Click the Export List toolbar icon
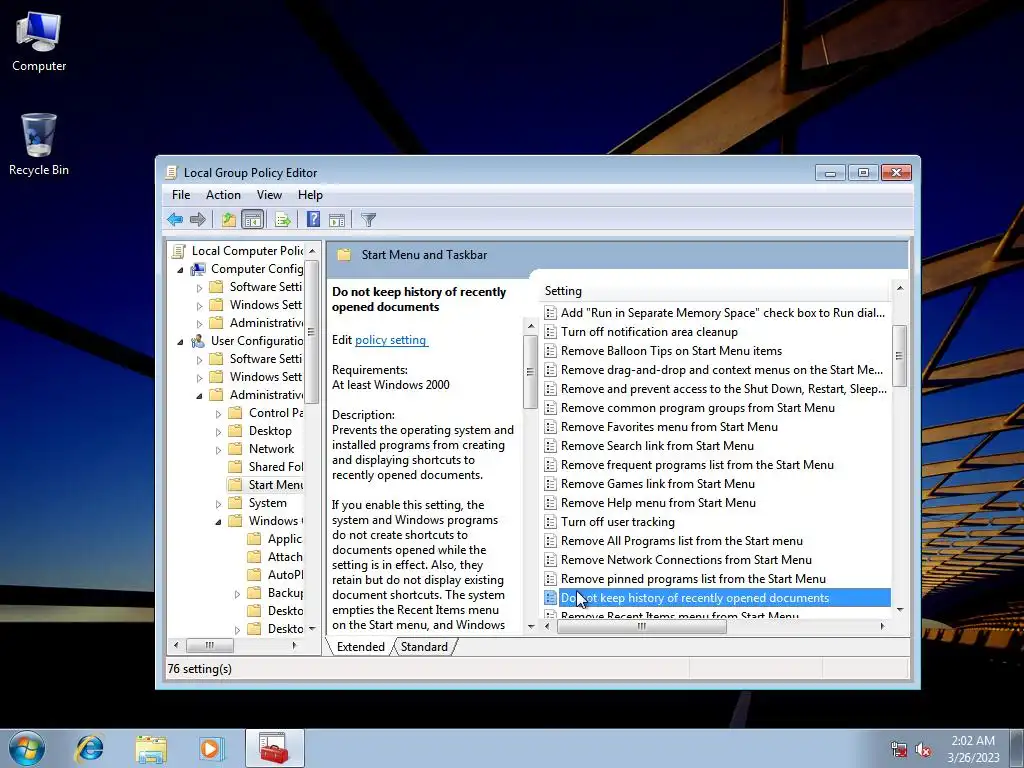 click(283, 219)
